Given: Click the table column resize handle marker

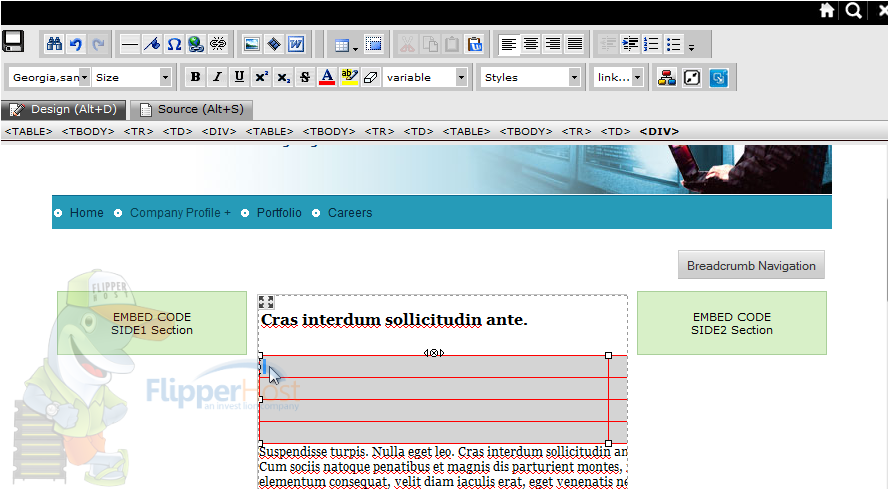Looking at the screenshot, I should click(x=434, y=353).
